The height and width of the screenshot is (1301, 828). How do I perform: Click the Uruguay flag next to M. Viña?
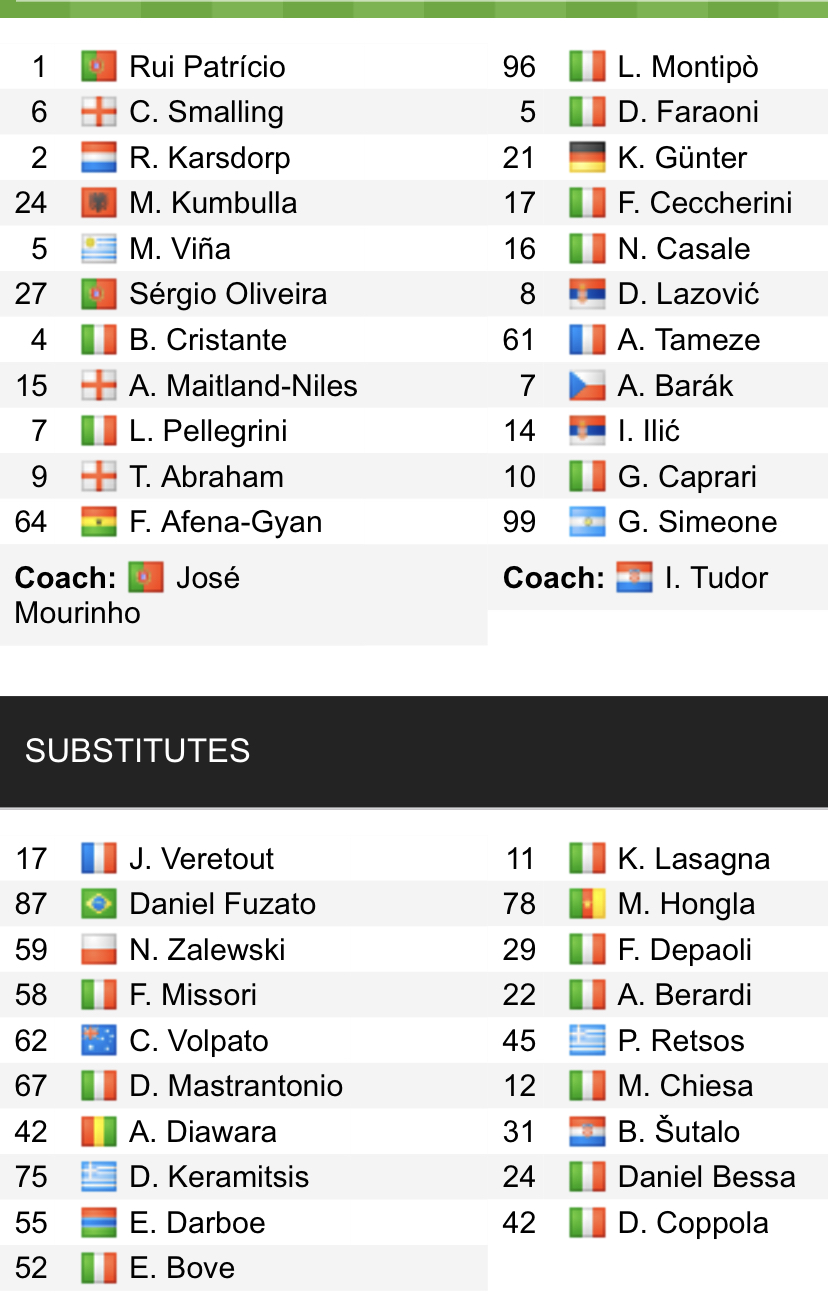(x=99, y=249)
